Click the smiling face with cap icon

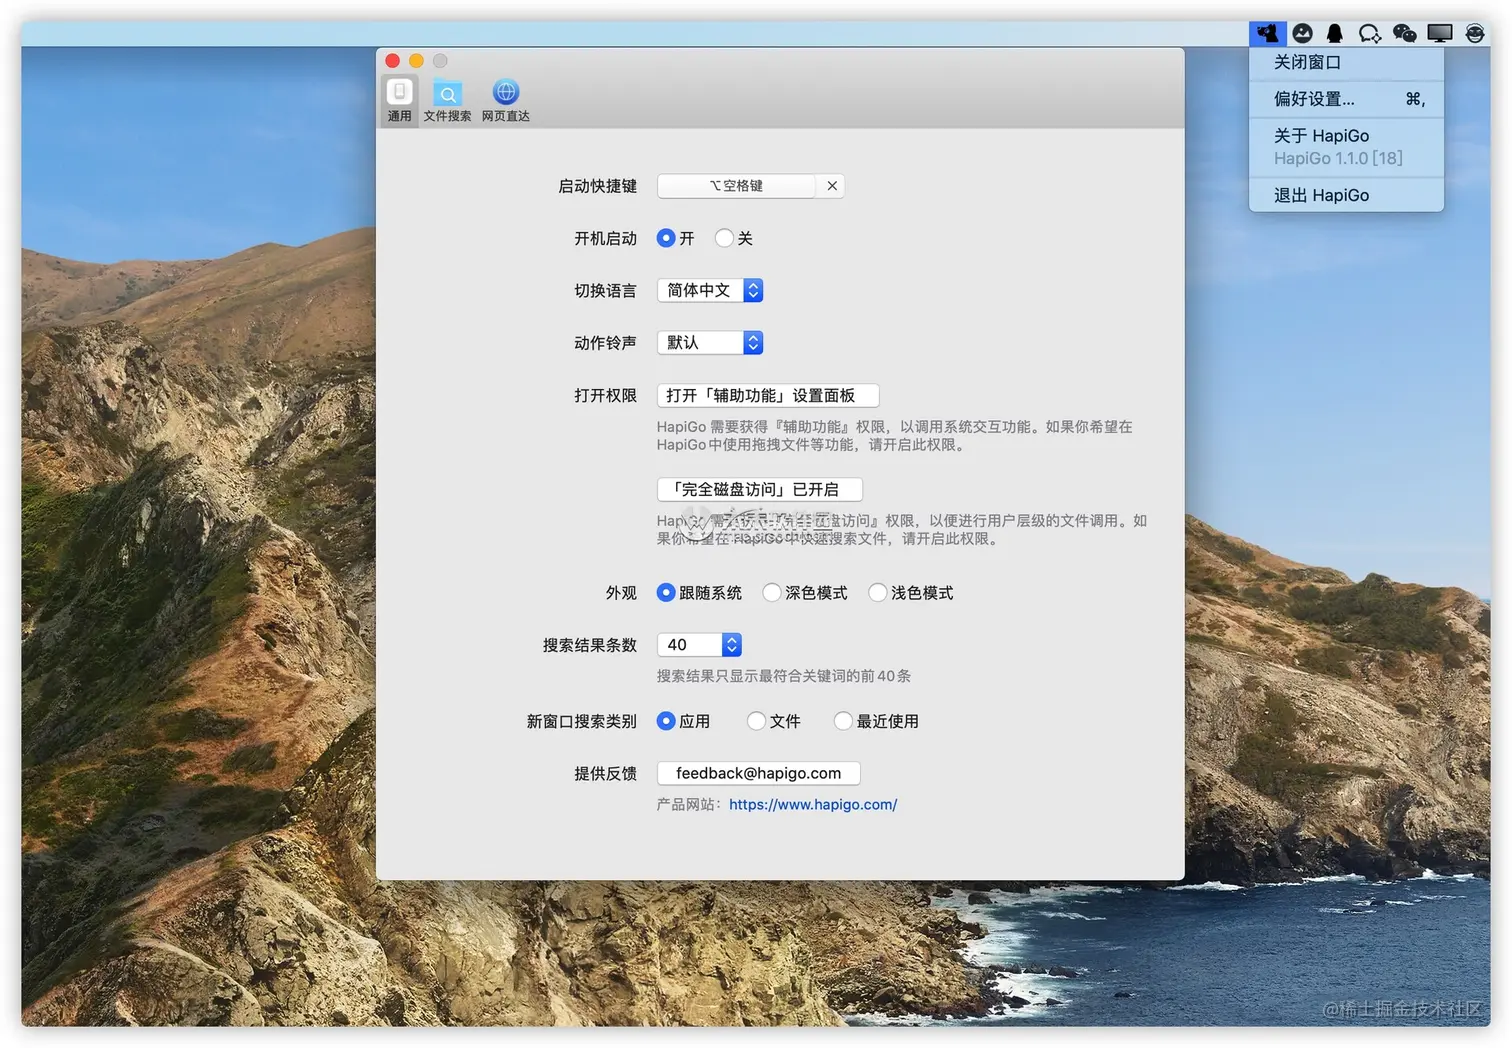point(1475,34)
